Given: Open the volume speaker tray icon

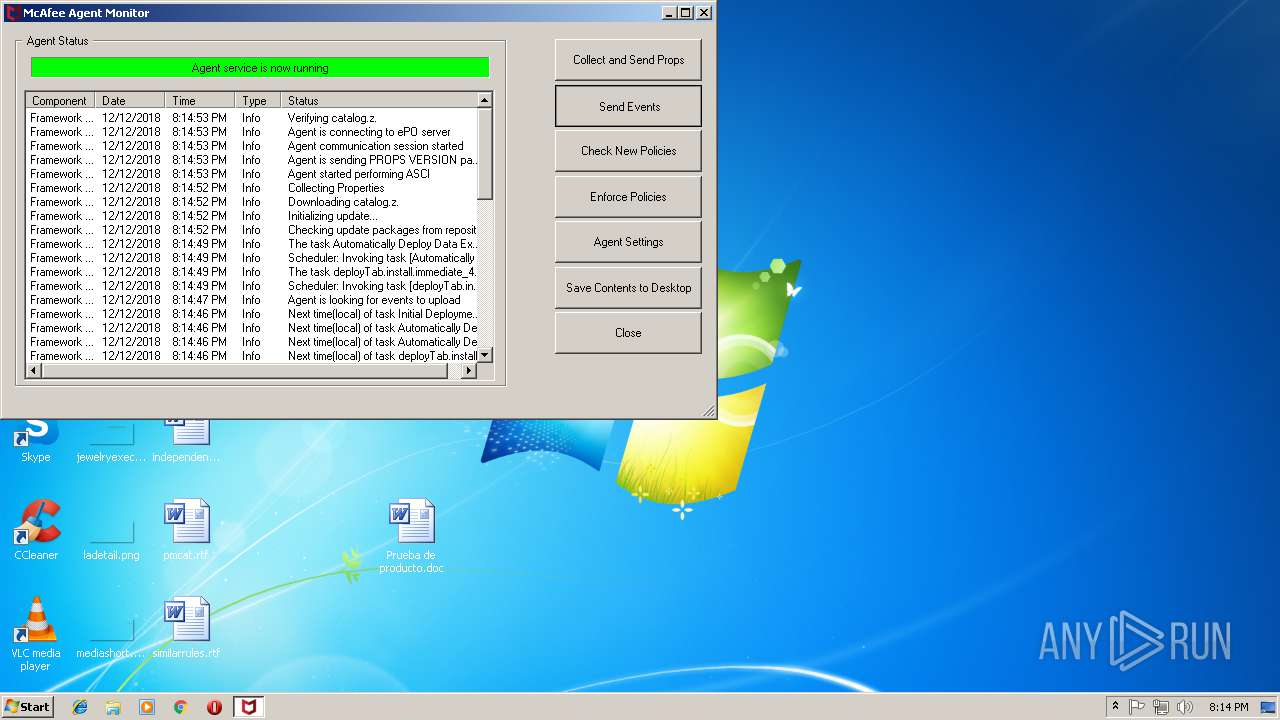Looking at the screenshot, I should [x=1185, y=707].
